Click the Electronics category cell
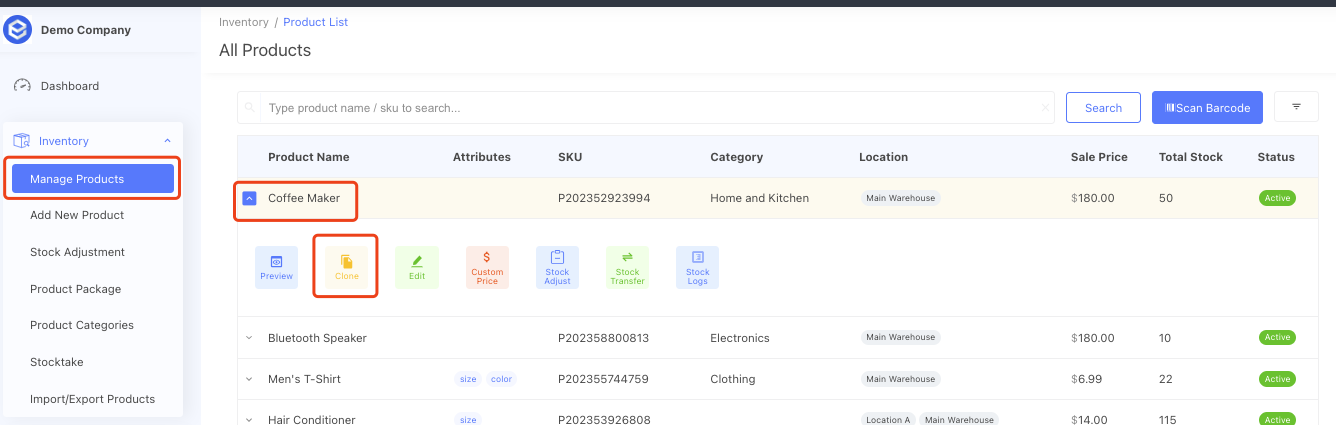 (740, 338)
